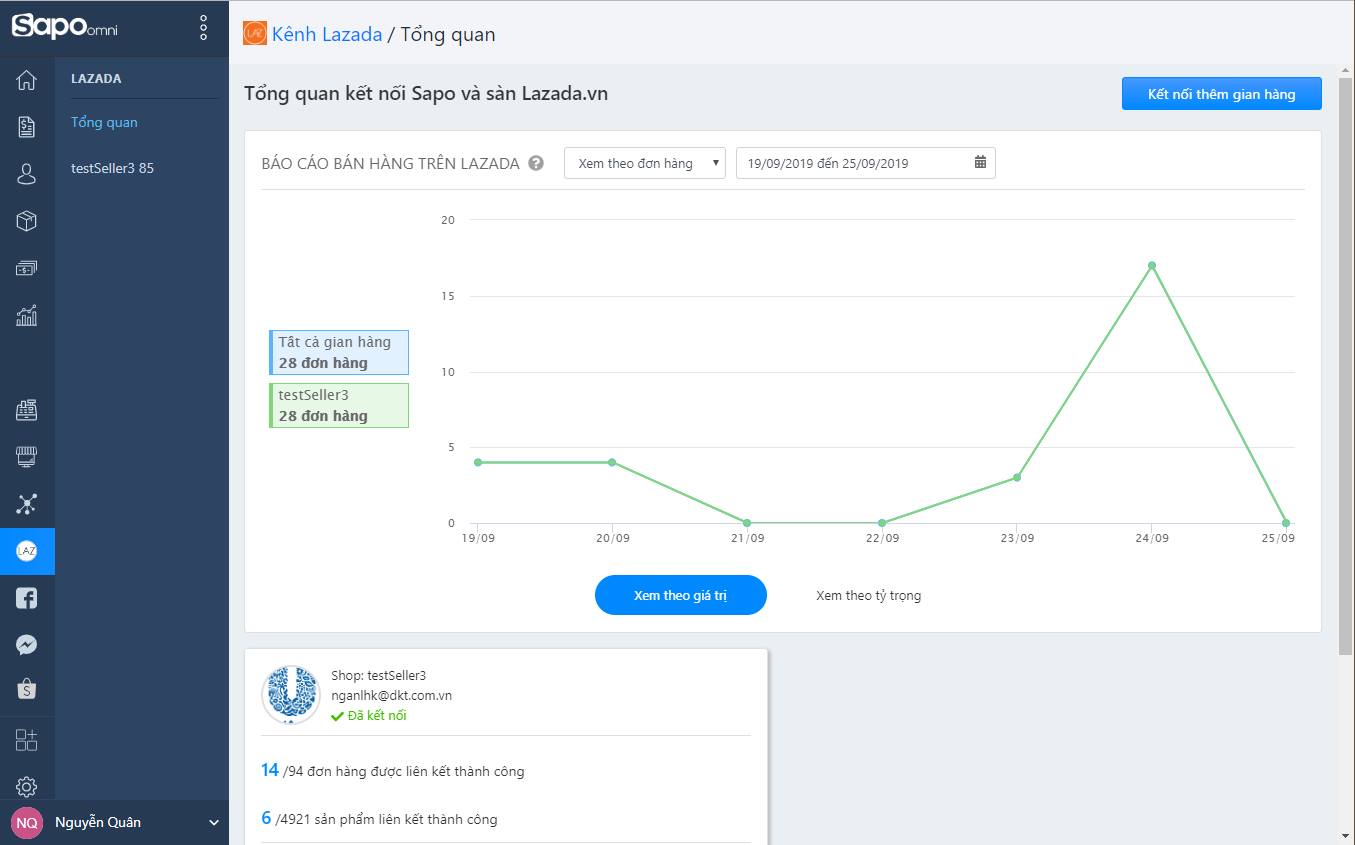Toggle 'Xem theo giá trị' view

point(680,595)
